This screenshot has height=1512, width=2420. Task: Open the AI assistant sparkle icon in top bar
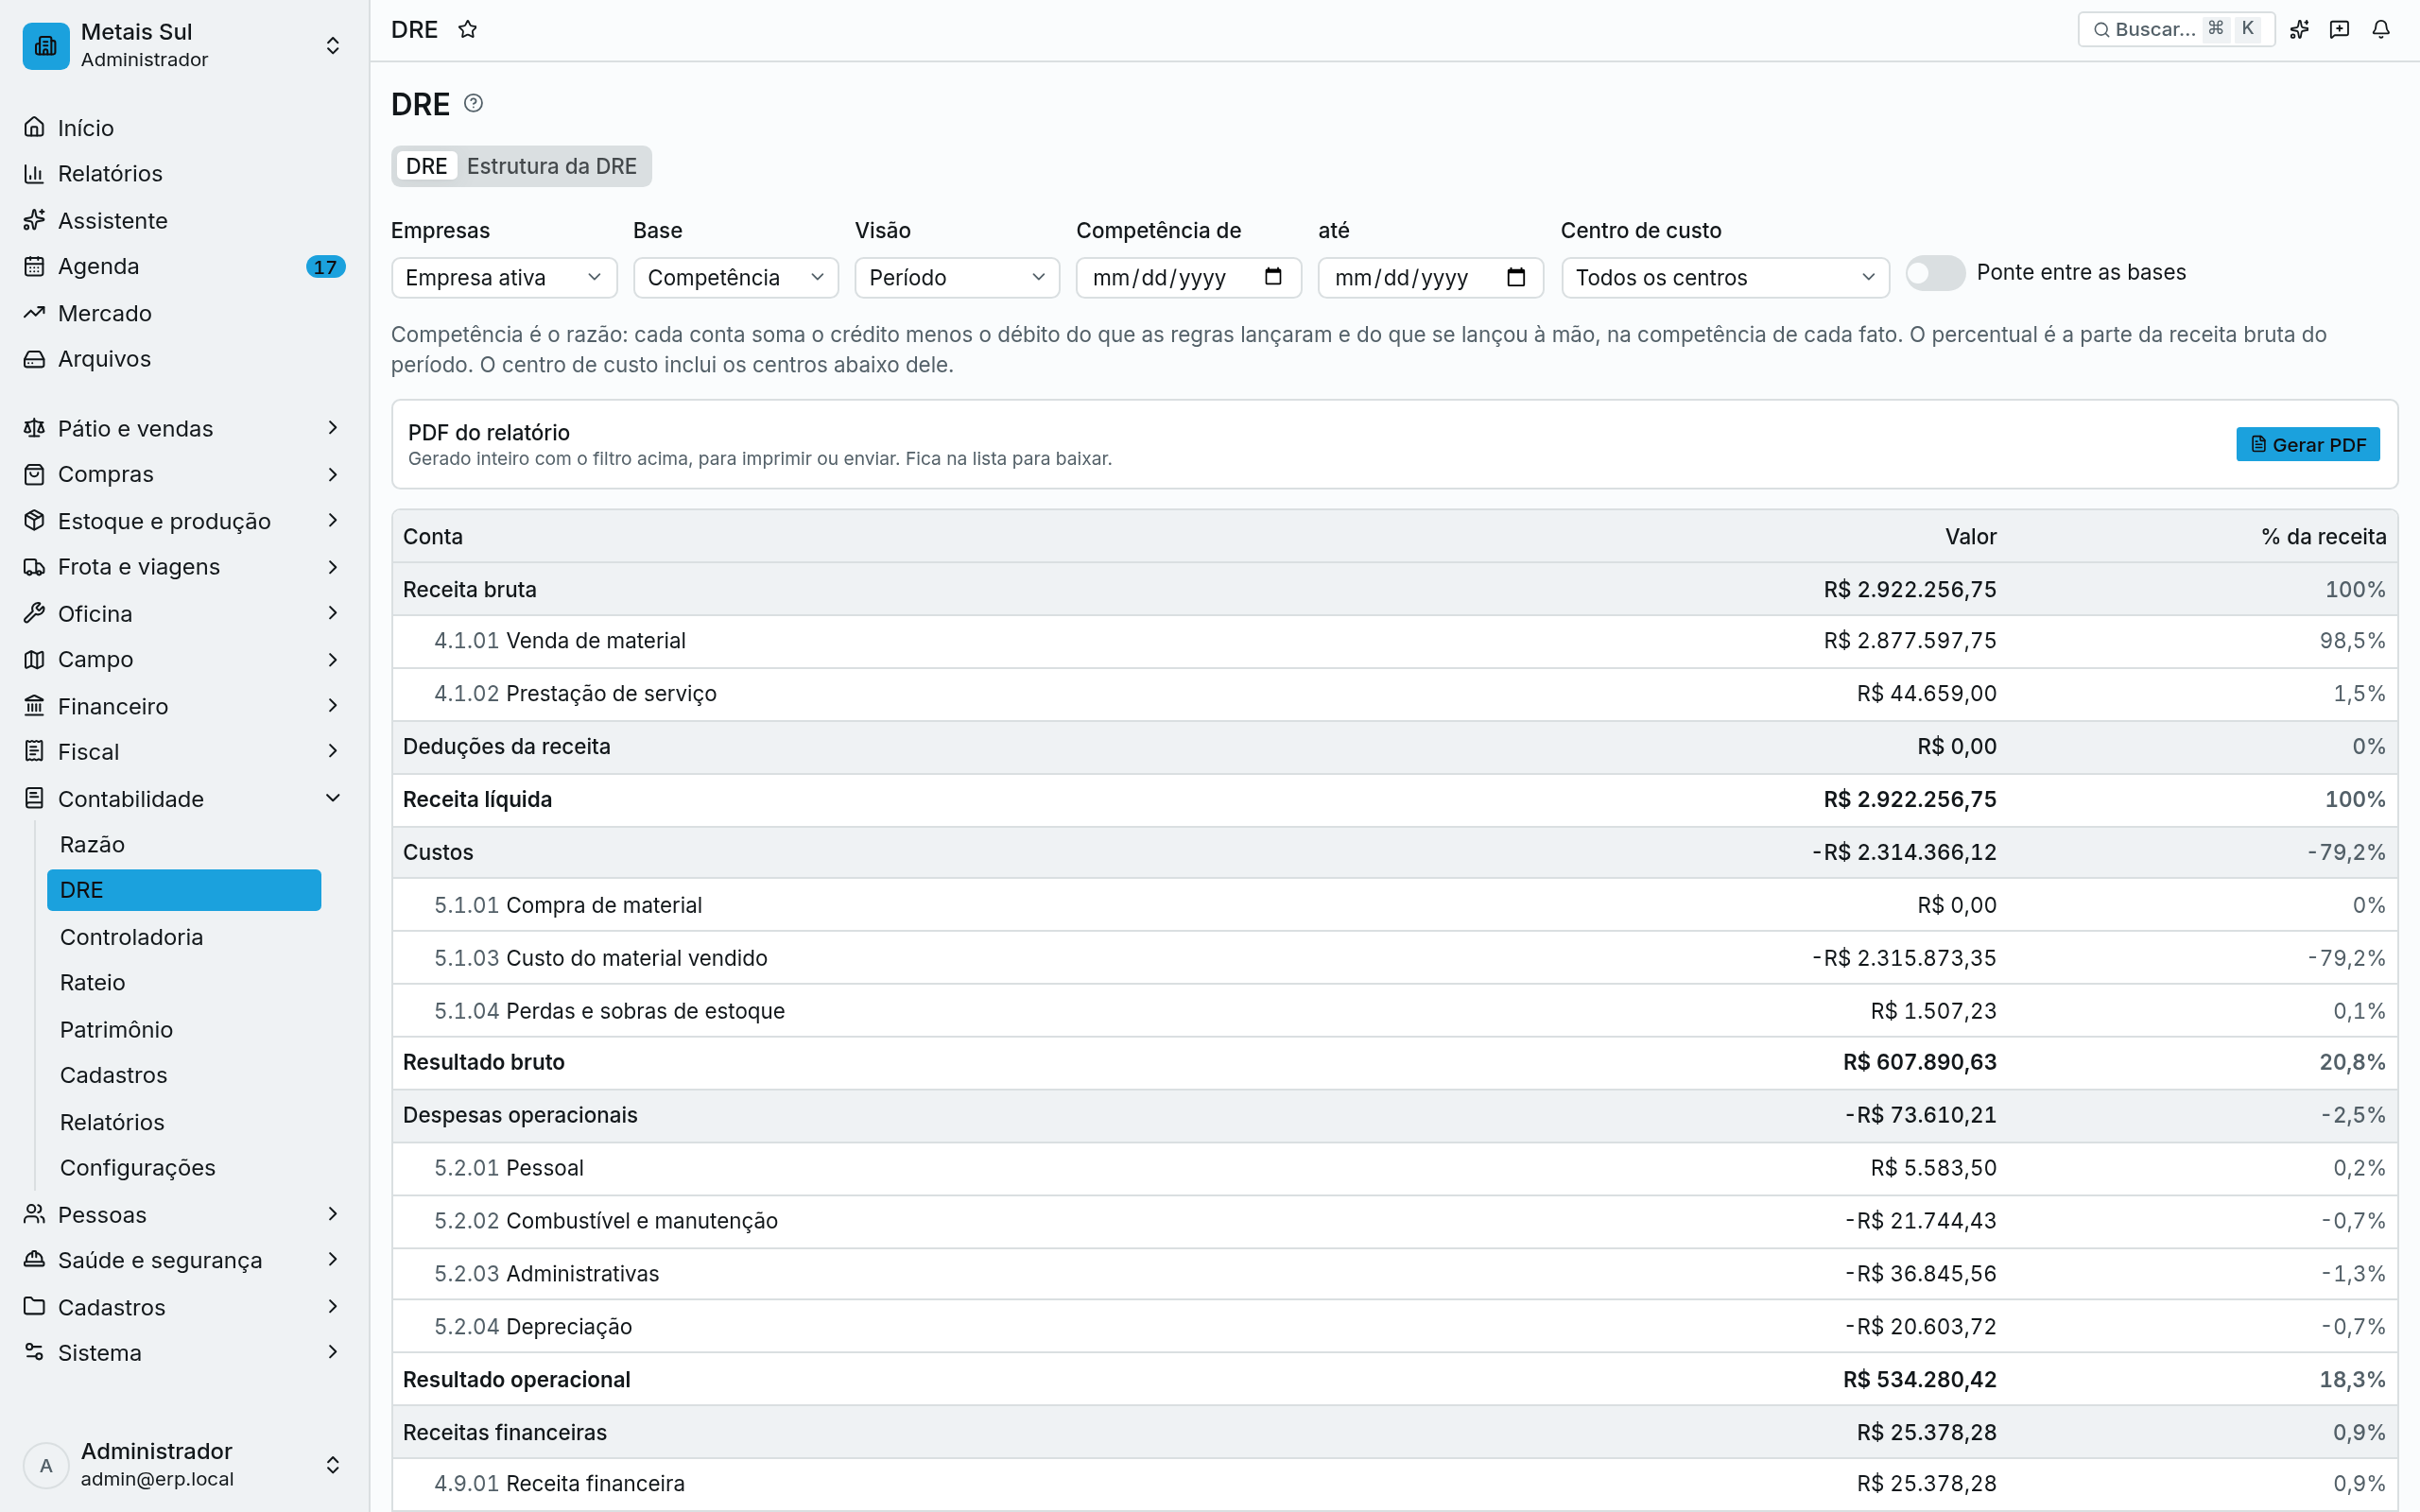click(2299, 29)
